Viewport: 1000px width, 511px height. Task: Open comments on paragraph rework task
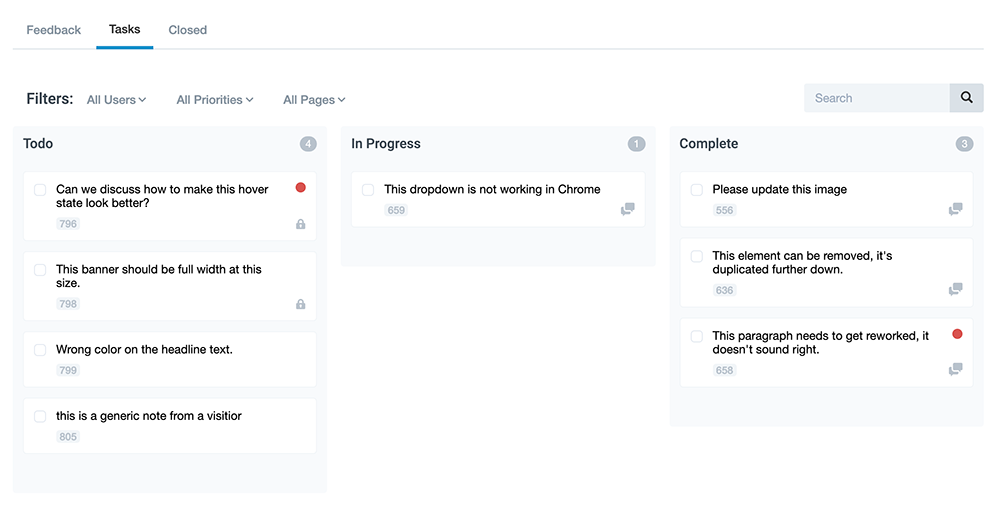956,369
